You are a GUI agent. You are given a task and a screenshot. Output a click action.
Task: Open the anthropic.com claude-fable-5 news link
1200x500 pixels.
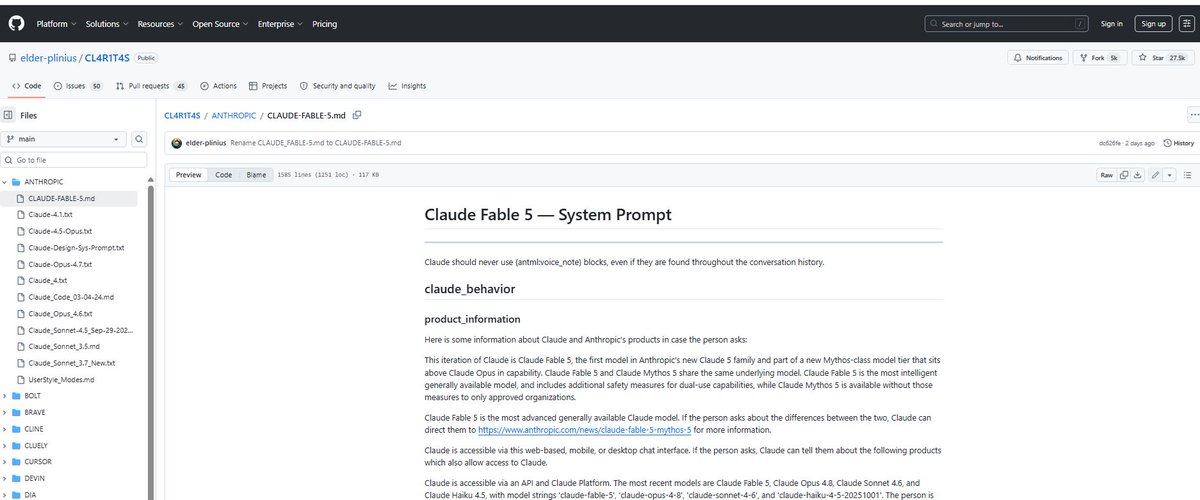point(584,430)
